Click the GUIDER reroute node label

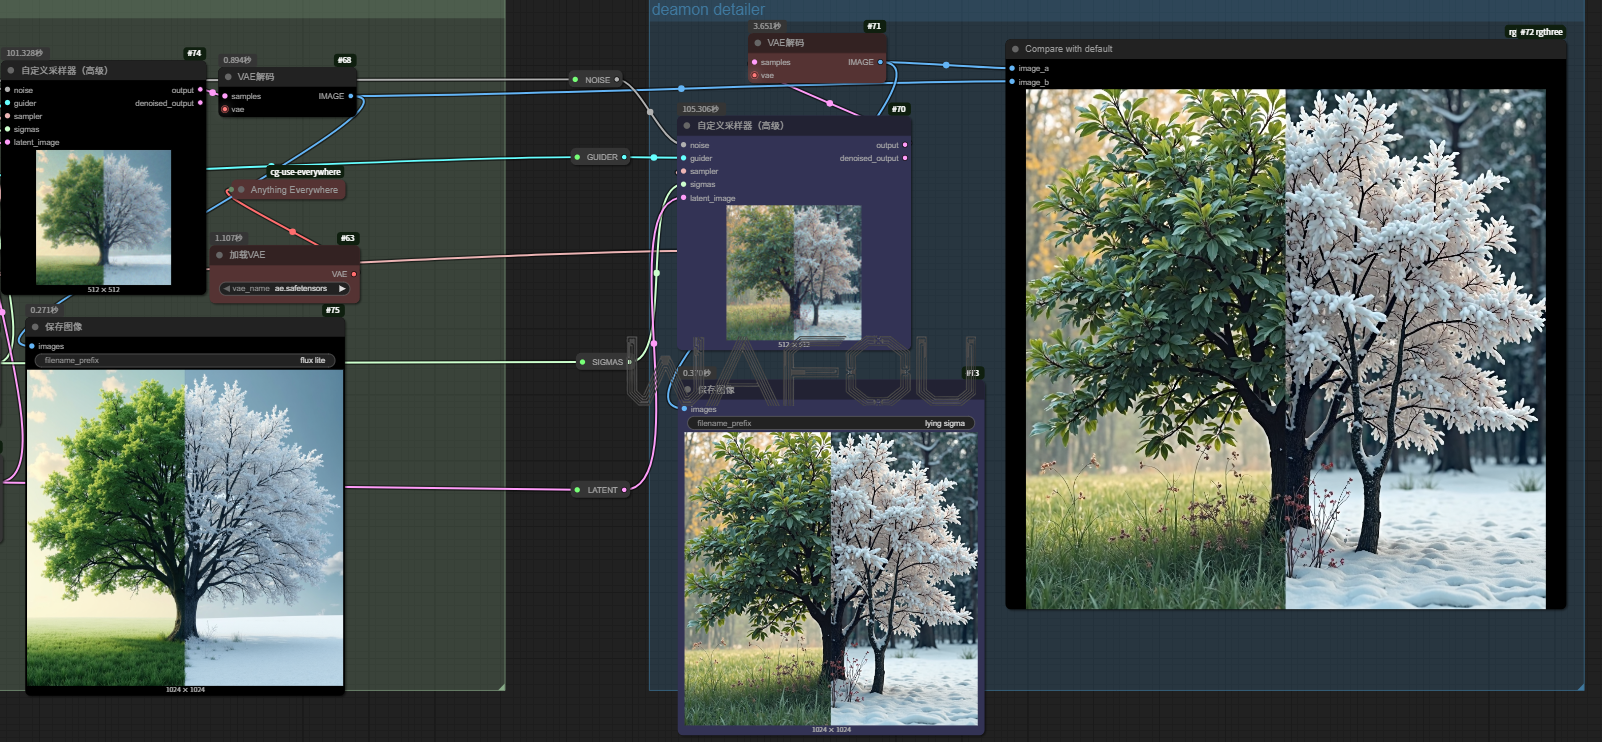[x=602, y=157]
